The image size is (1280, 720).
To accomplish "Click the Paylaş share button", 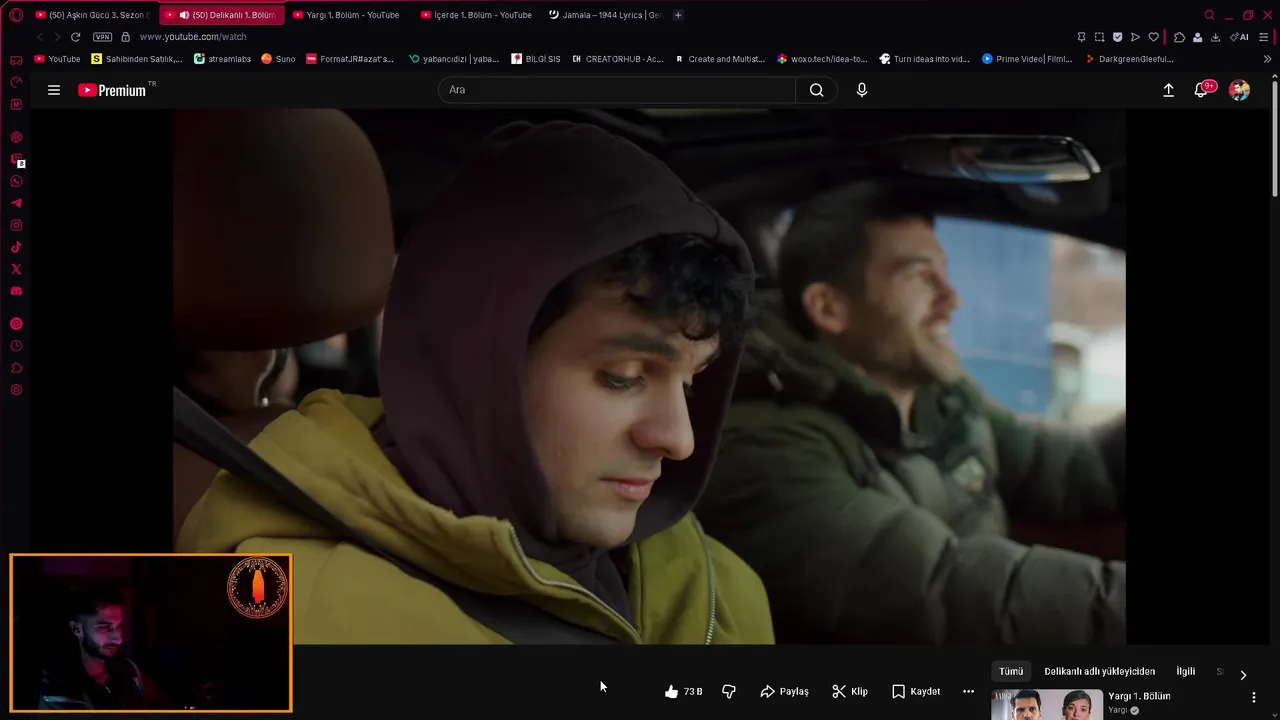I will [x=785, y=691].
